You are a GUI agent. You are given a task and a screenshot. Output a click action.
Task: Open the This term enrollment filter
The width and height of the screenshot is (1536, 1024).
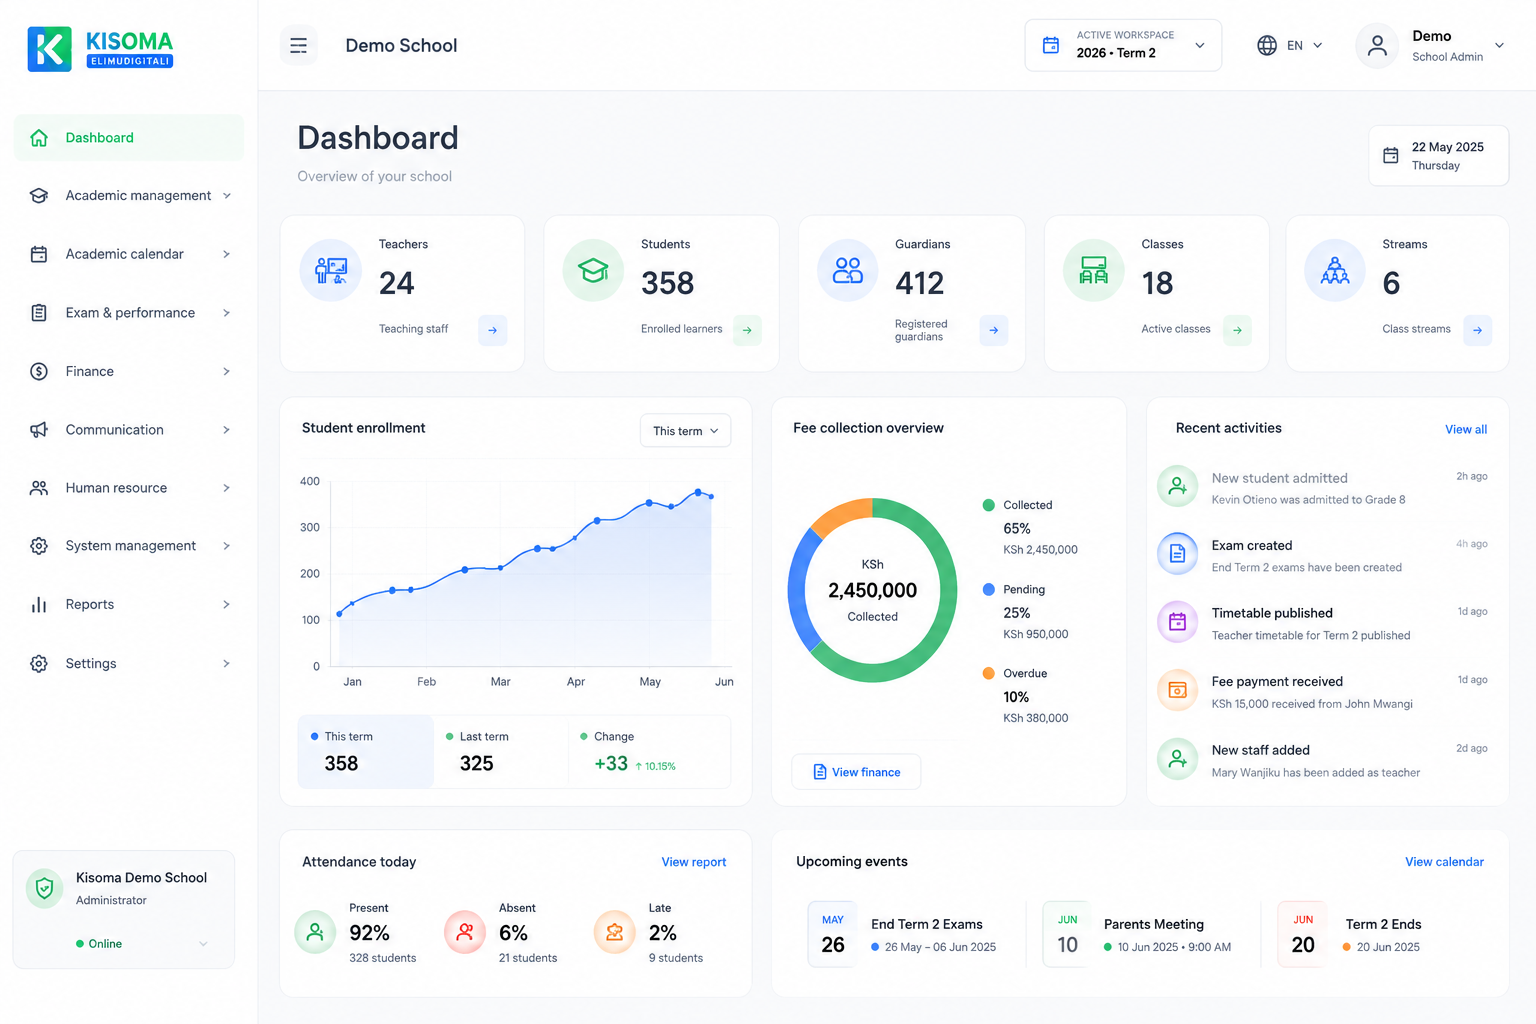[x=685, y=431]
